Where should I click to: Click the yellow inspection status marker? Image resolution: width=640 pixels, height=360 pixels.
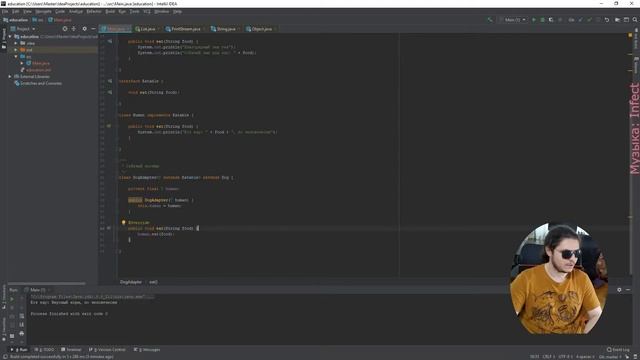point(630,36)
